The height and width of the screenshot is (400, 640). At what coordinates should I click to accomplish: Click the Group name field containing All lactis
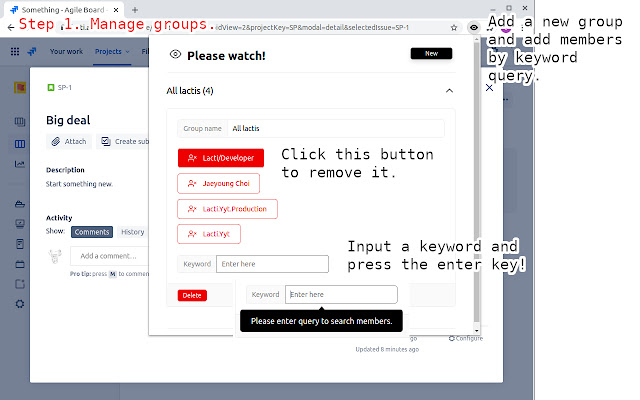[336, 129]
